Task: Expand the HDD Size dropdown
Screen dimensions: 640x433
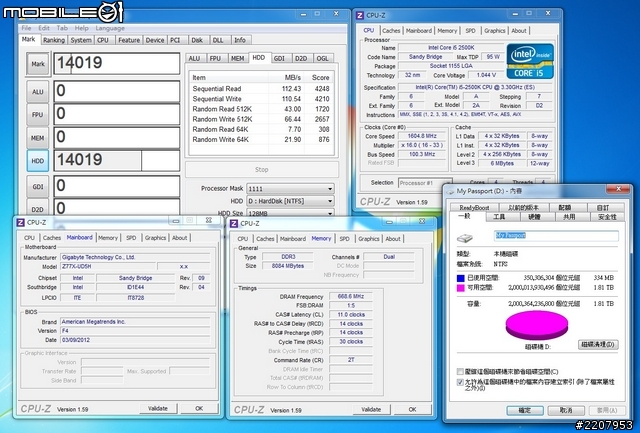Action: (x=330, y=213)
